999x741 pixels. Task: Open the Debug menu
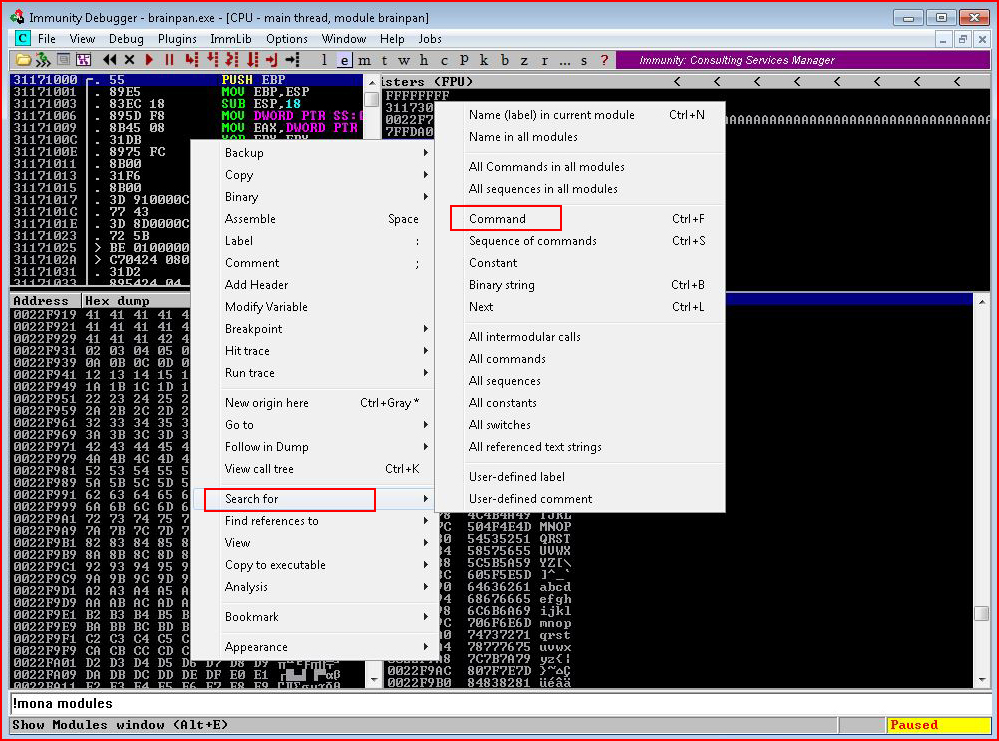pyautogui.click(x=126, y=39)
